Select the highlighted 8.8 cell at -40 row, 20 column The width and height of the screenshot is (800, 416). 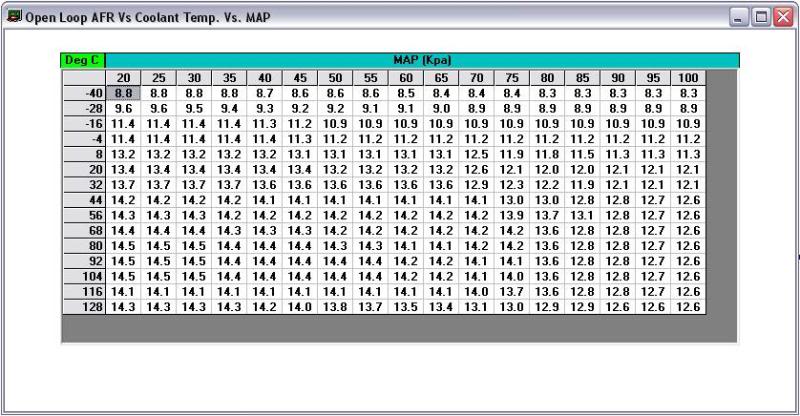click(x=123, y=93)
